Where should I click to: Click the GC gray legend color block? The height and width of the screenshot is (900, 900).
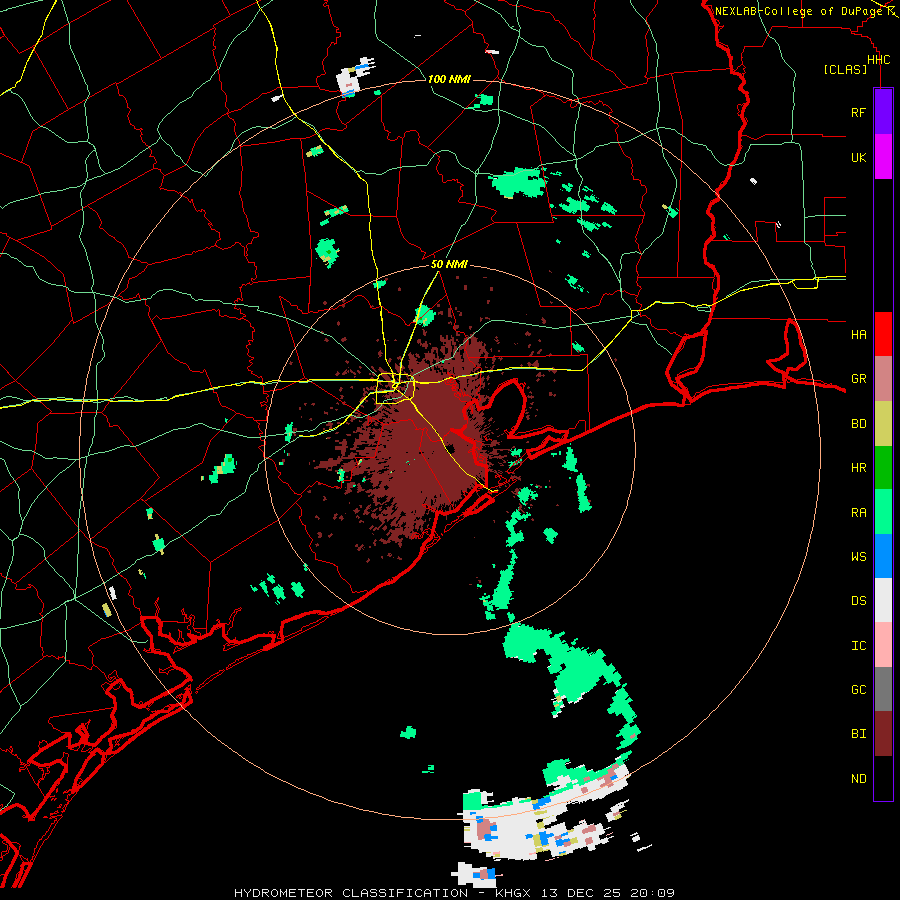883,689
